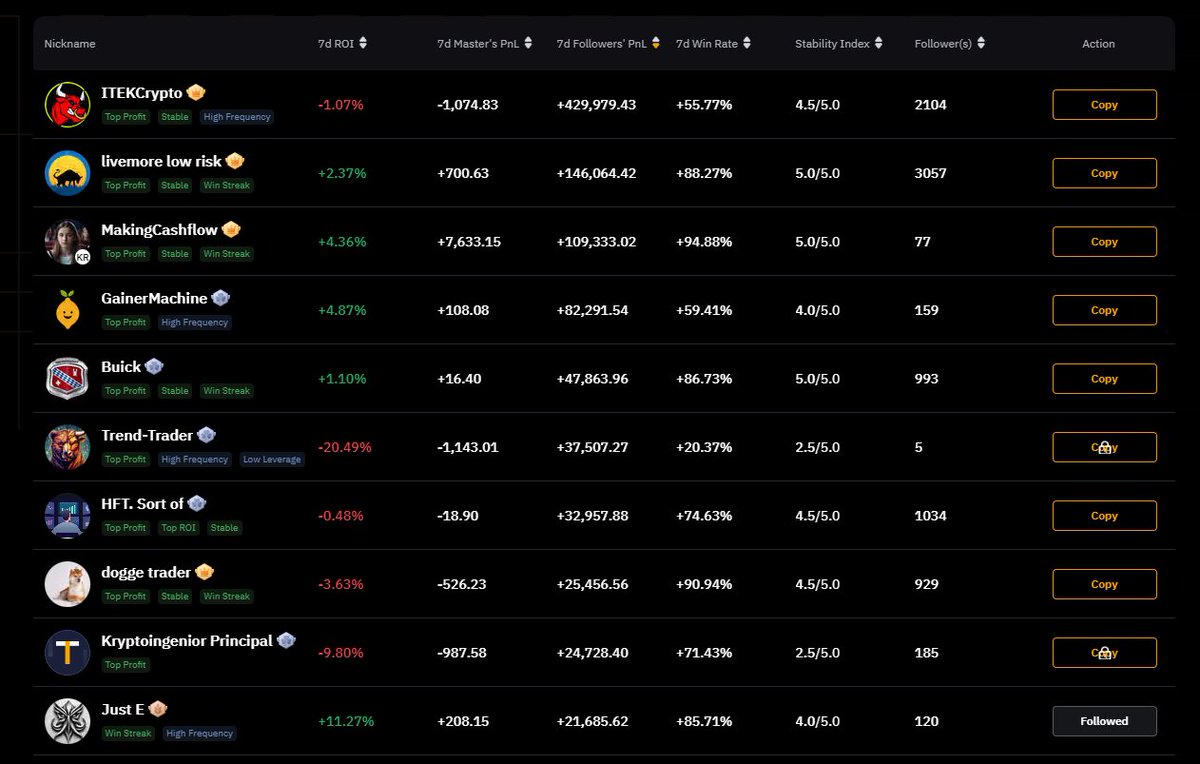Screen dimensions: 1200x764
Task: Copy GainerMachine trader
Action: click(1104, 310)
